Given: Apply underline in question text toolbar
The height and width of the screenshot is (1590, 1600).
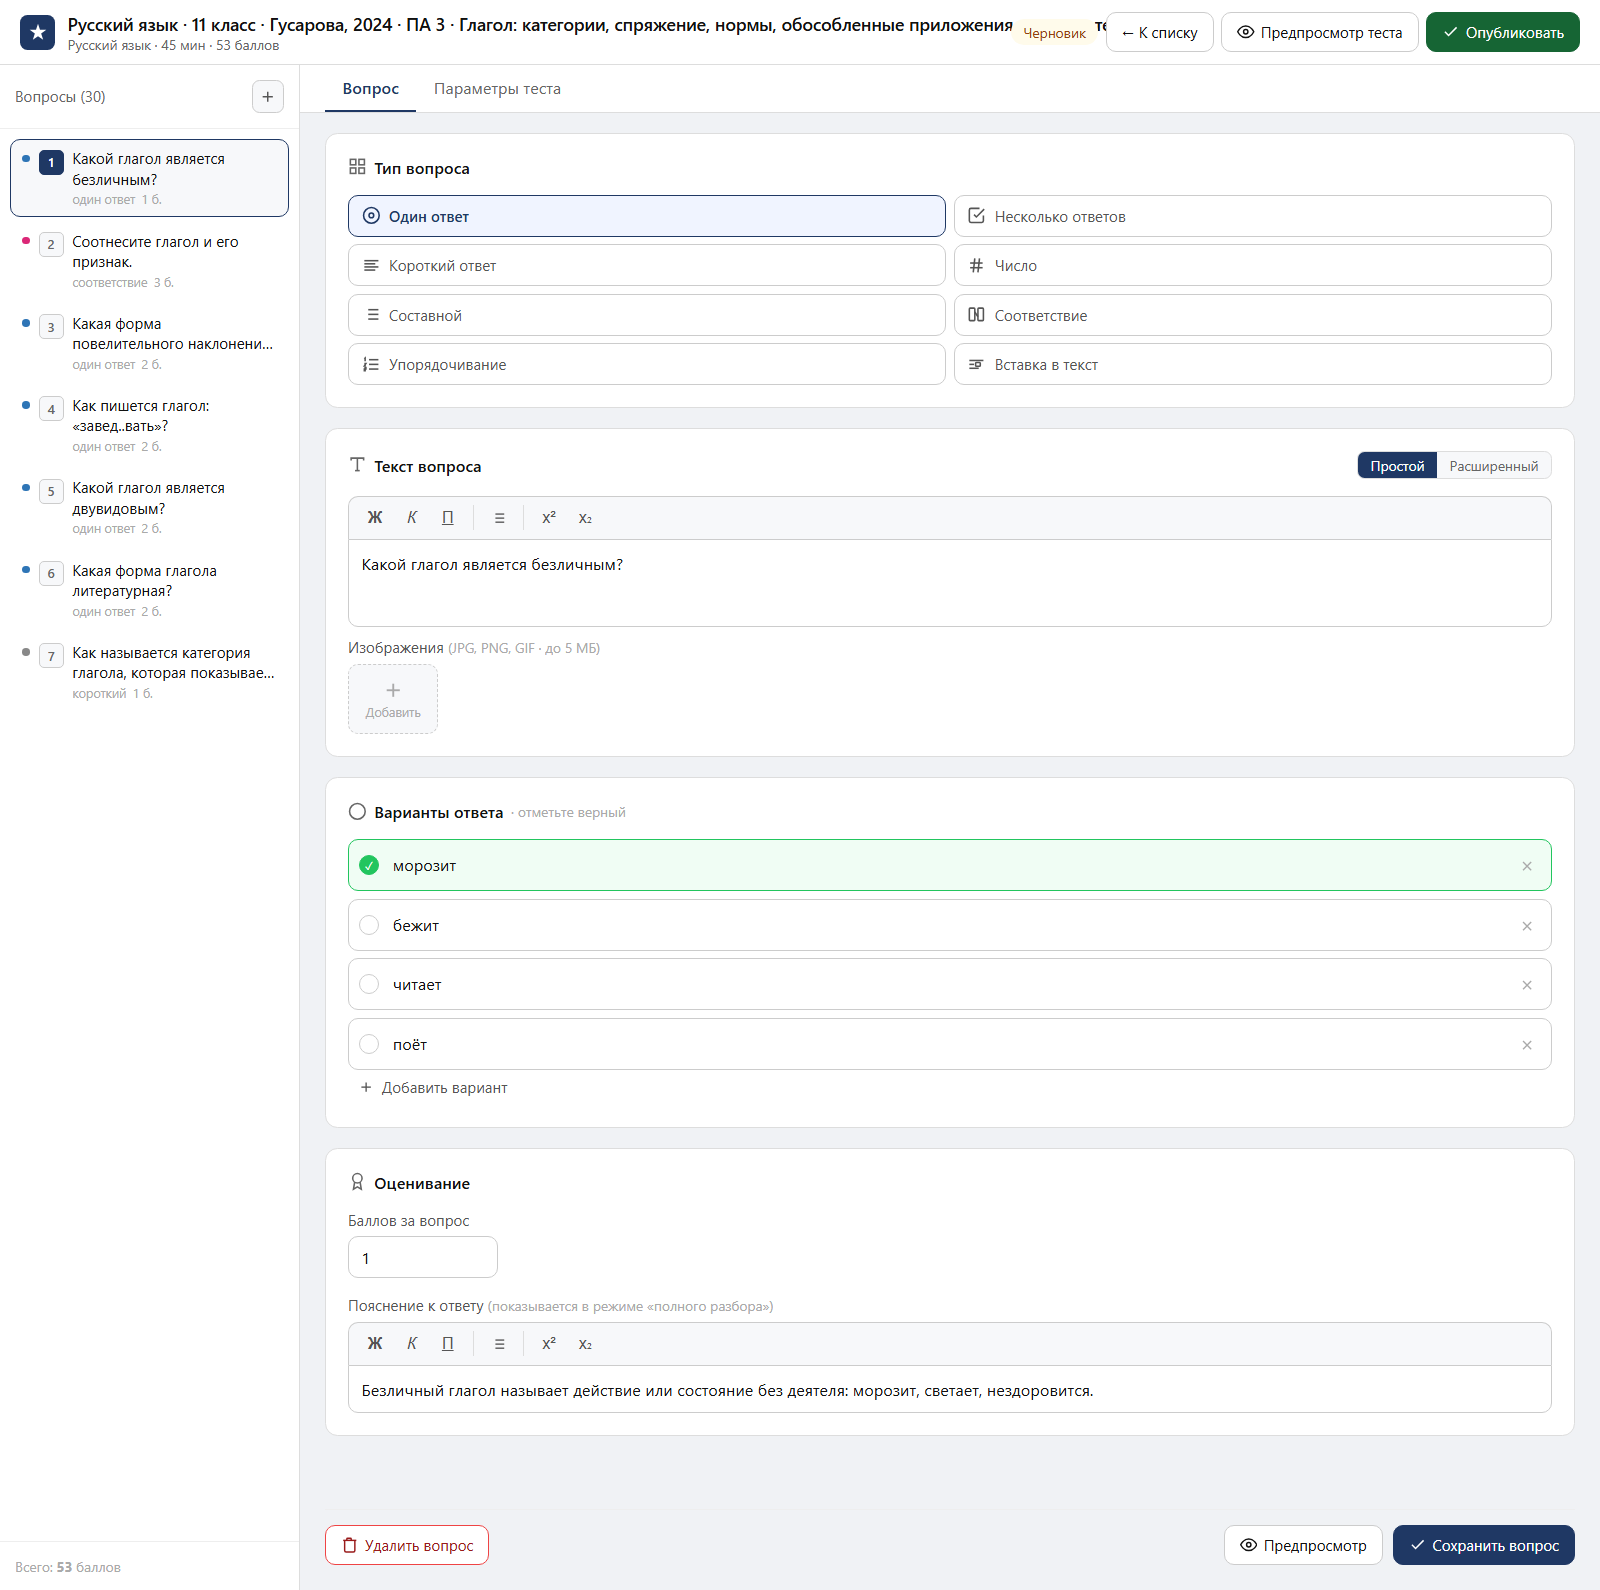Looking at the screenshot, I should (448, 518).
